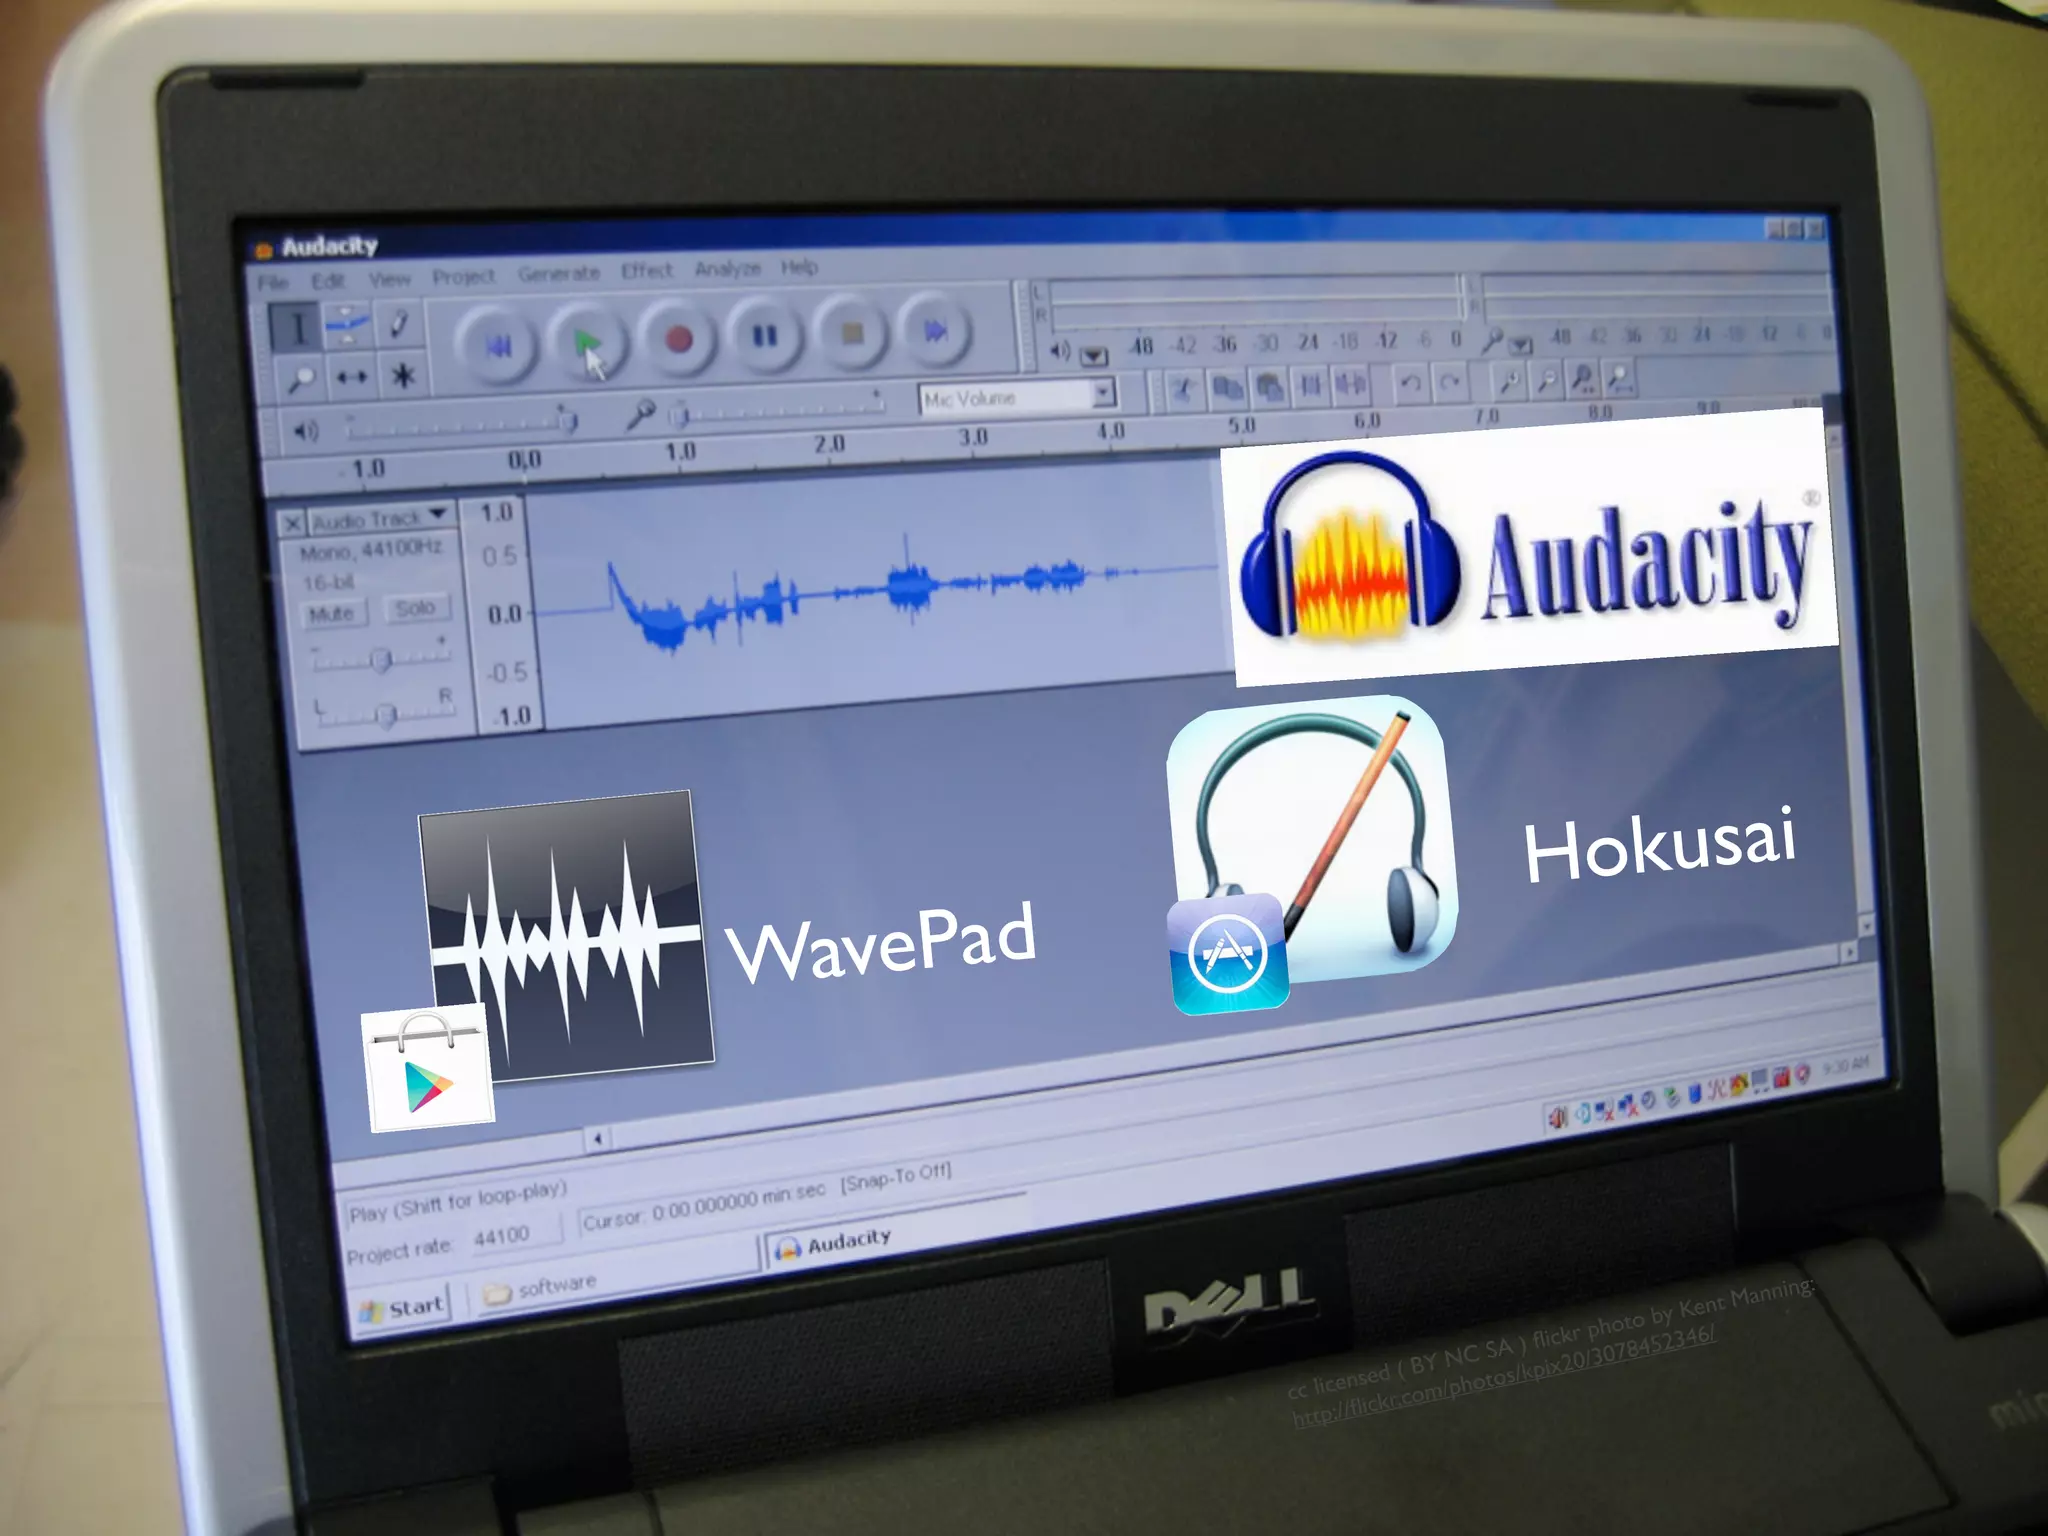
Task: Solo the Audio Track
Action: [x=415, y=608]
